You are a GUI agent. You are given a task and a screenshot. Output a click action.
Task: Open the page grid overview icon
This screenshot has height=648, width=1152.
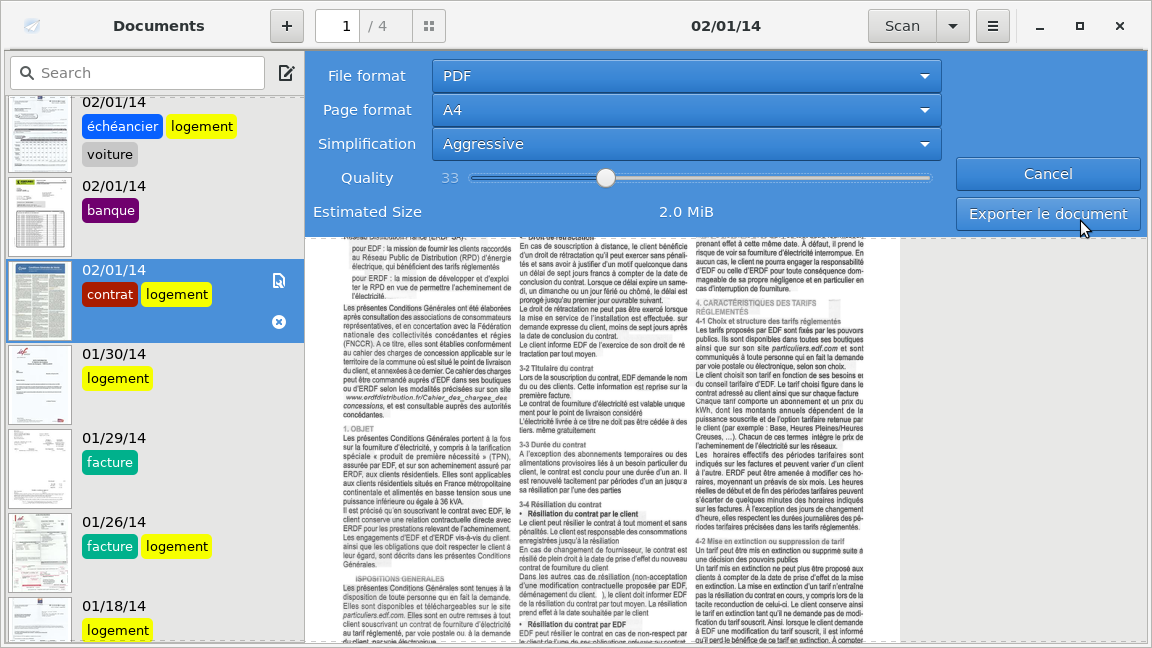429,26
